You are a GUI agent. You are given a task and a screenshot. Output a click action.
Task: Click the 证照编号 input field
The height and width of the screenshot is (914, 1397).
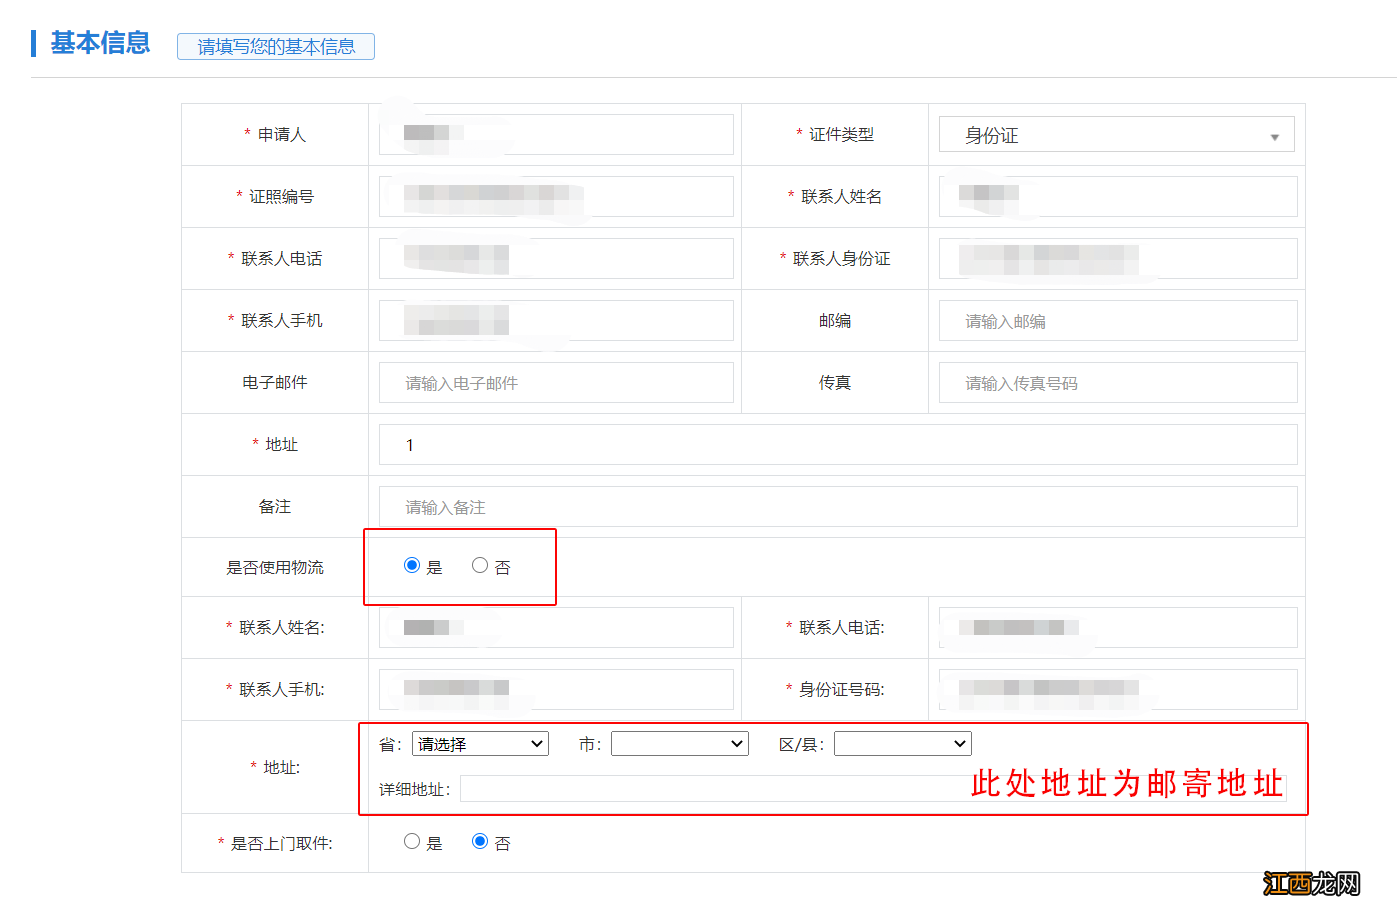[x=556, y=196]
